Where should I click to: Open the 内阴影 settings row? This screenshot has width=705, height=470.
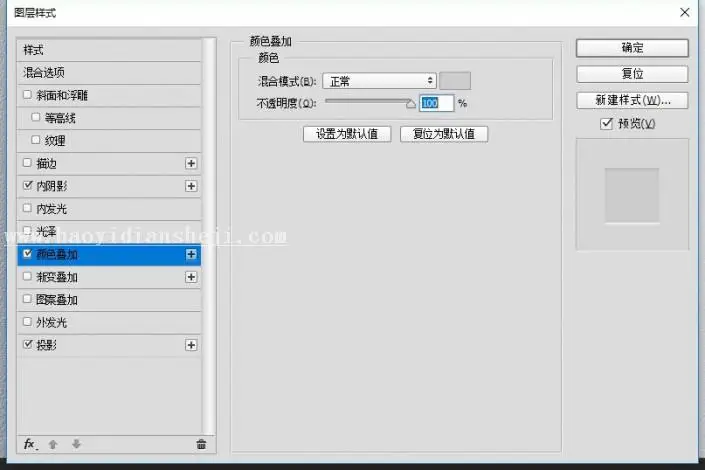pyautogui.click(x=109, y=186)
